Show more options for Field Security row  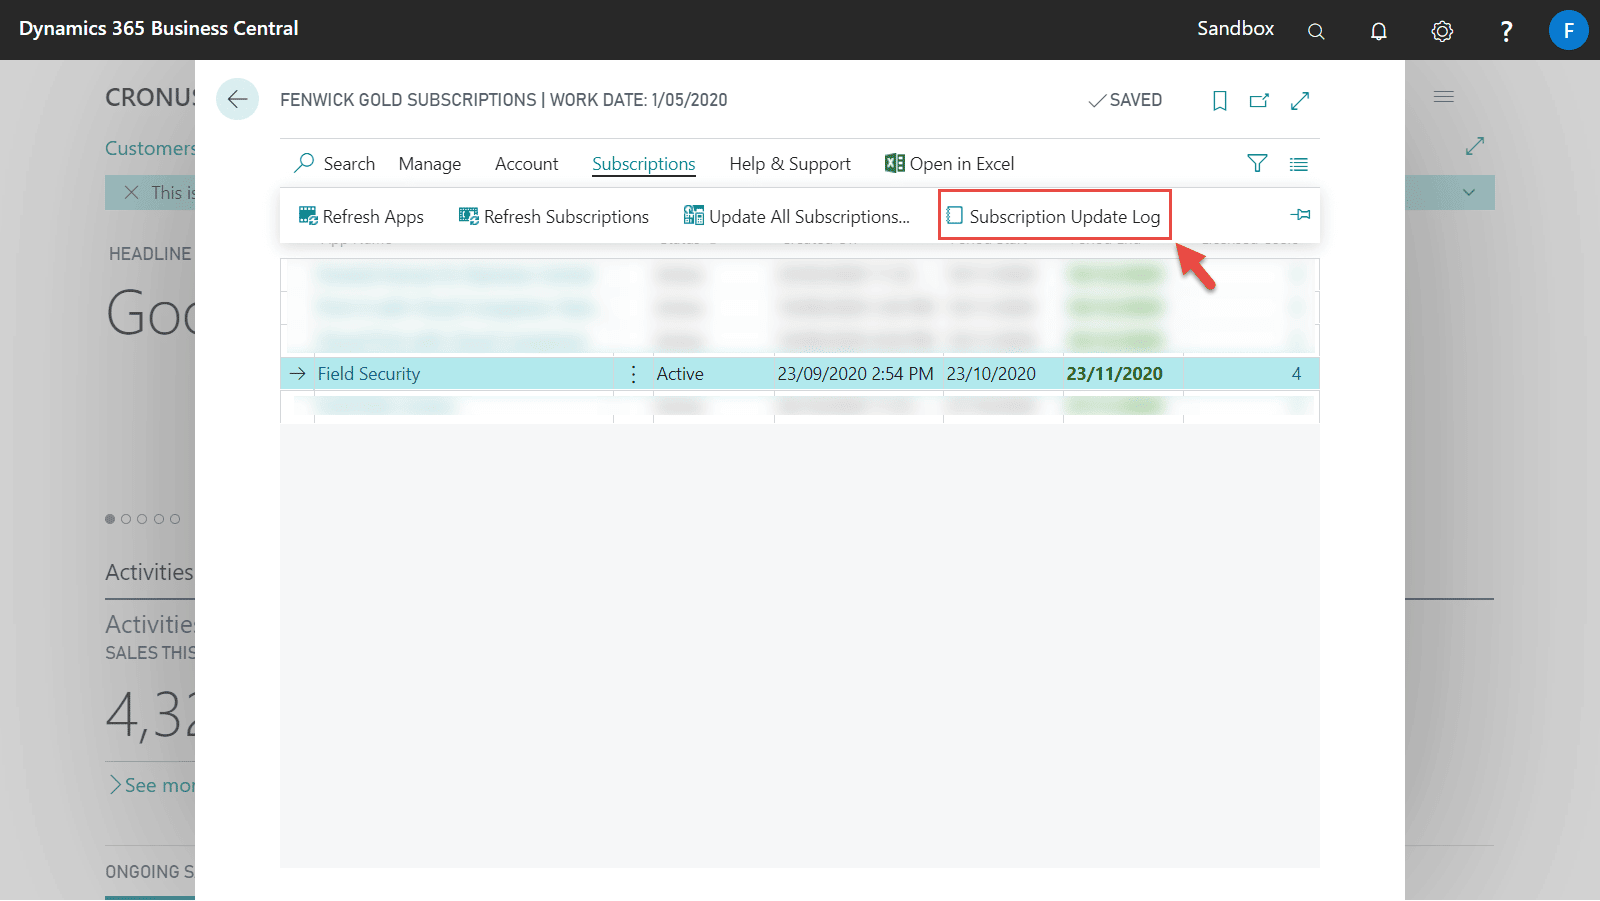point(633,374)
